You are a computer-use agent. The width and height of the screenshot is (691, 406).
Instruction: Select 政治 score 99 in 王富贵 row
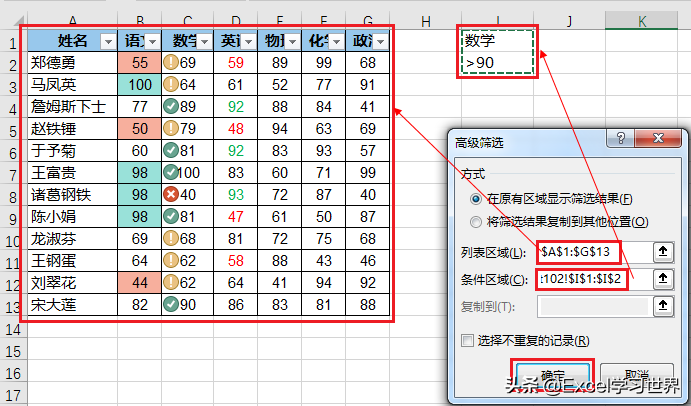point(368,173)
